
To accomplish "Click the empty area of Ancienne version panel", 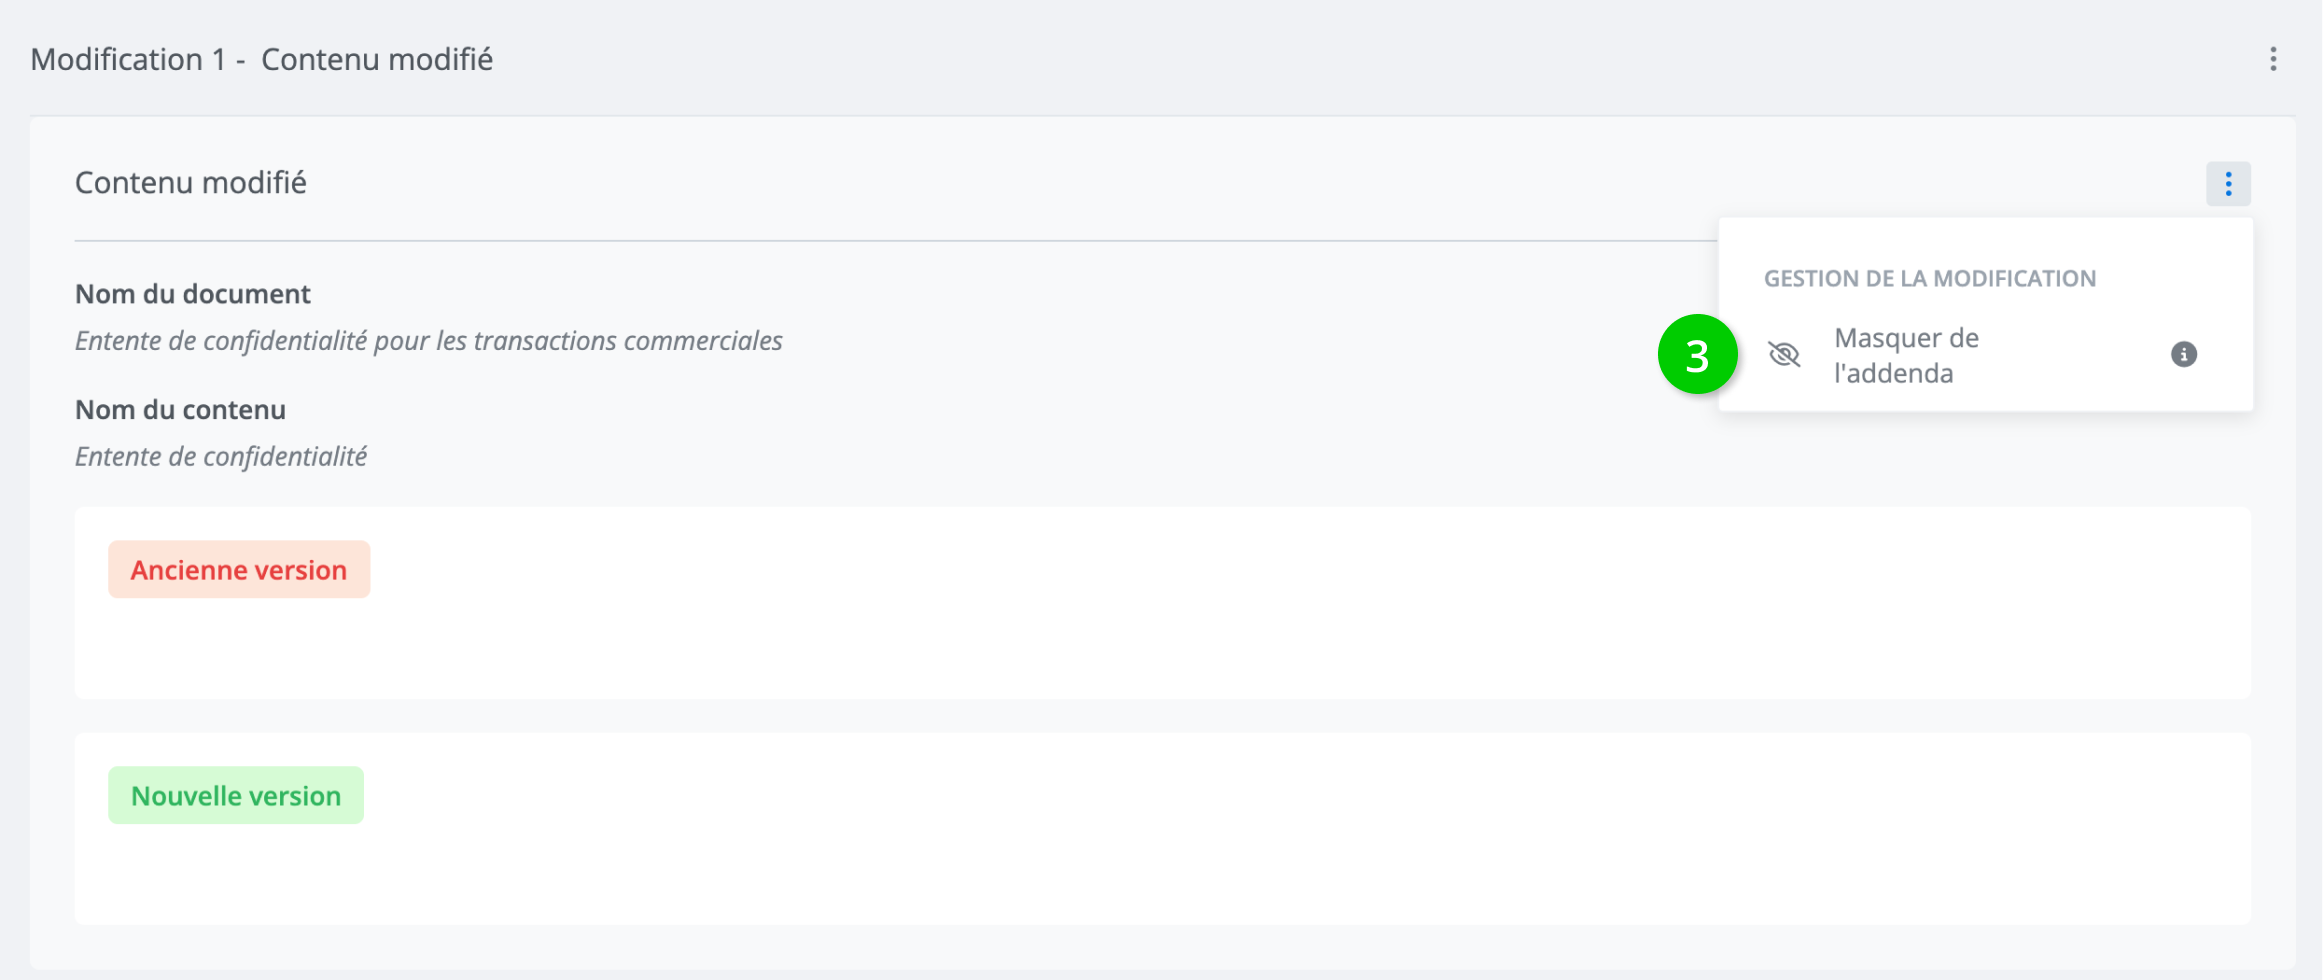I will pos(1200,640).
